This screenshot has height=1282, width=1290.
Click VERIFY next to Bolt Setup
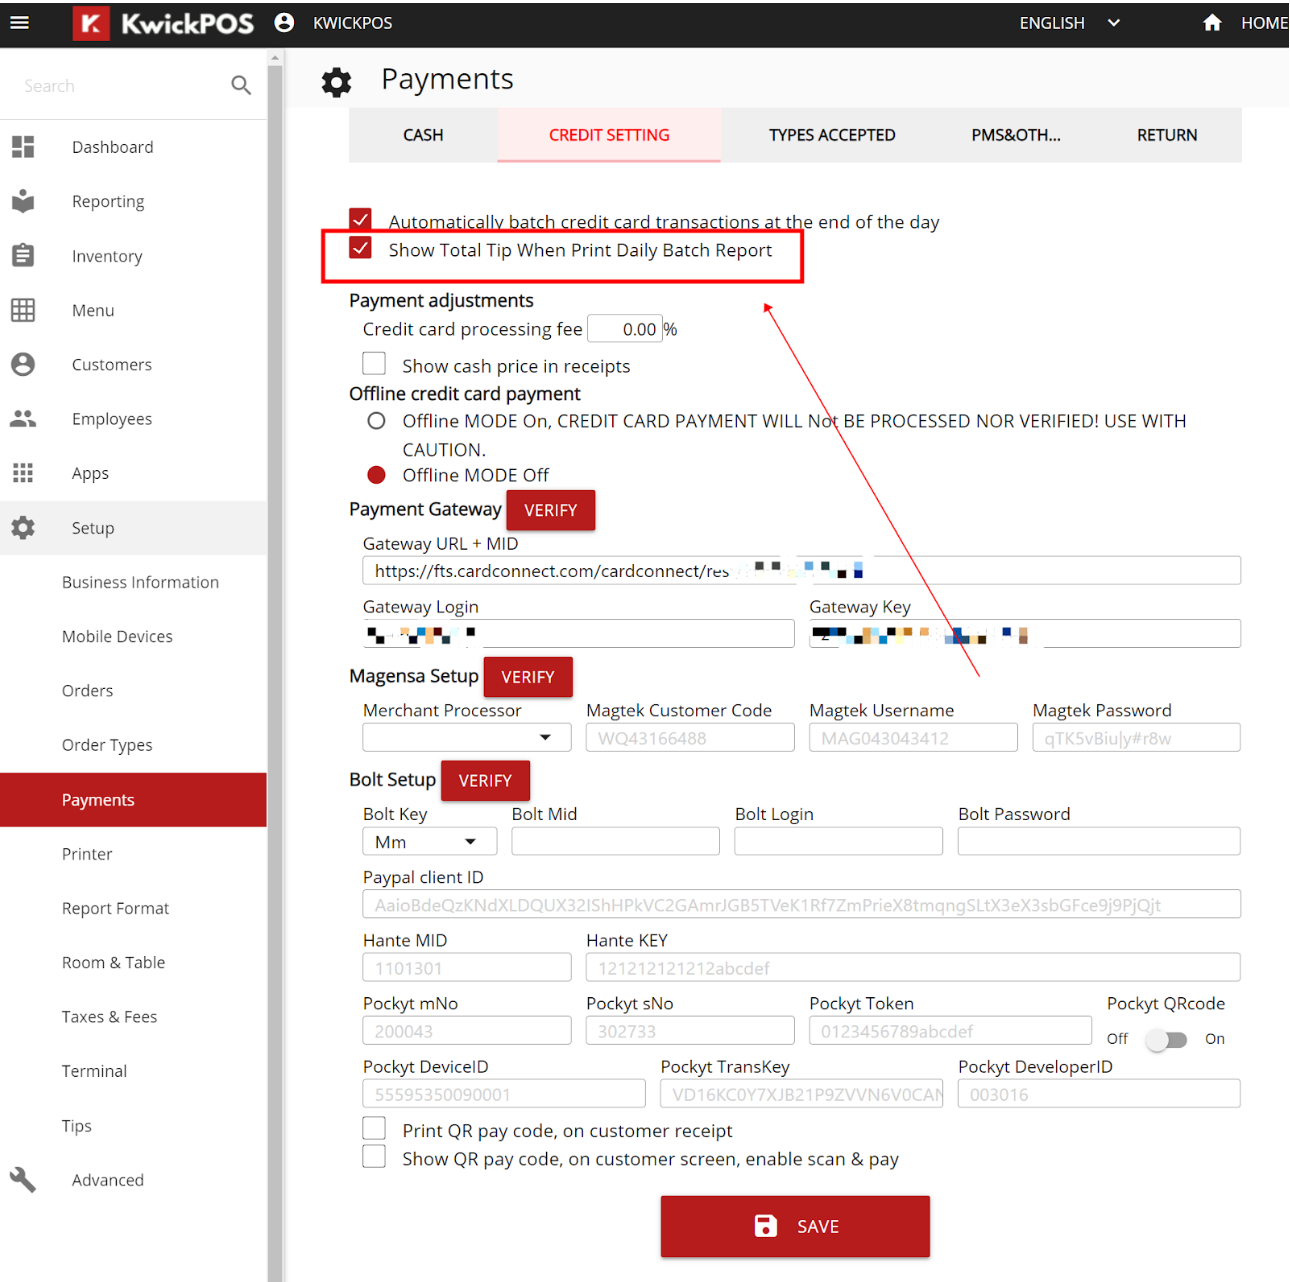click(x=485, y=780)
